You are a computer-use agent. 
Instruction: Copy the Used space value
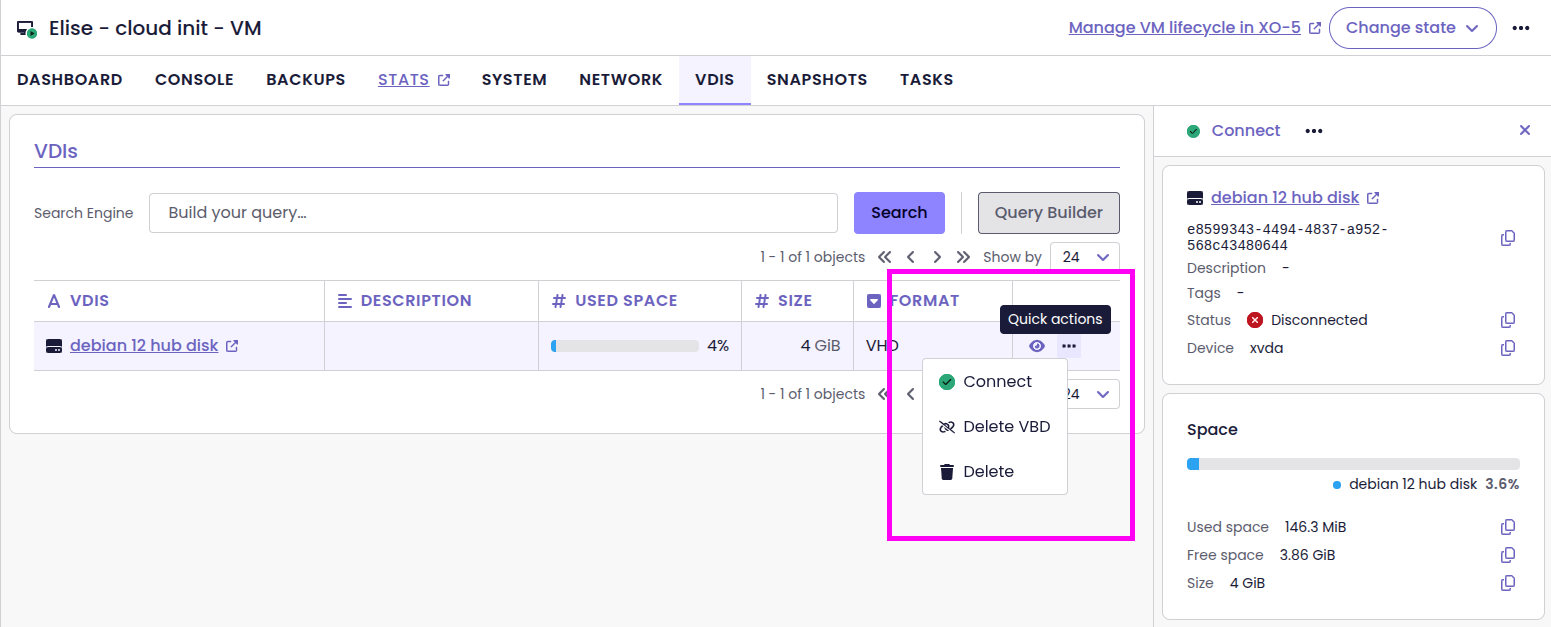(x=1508, y=527)
